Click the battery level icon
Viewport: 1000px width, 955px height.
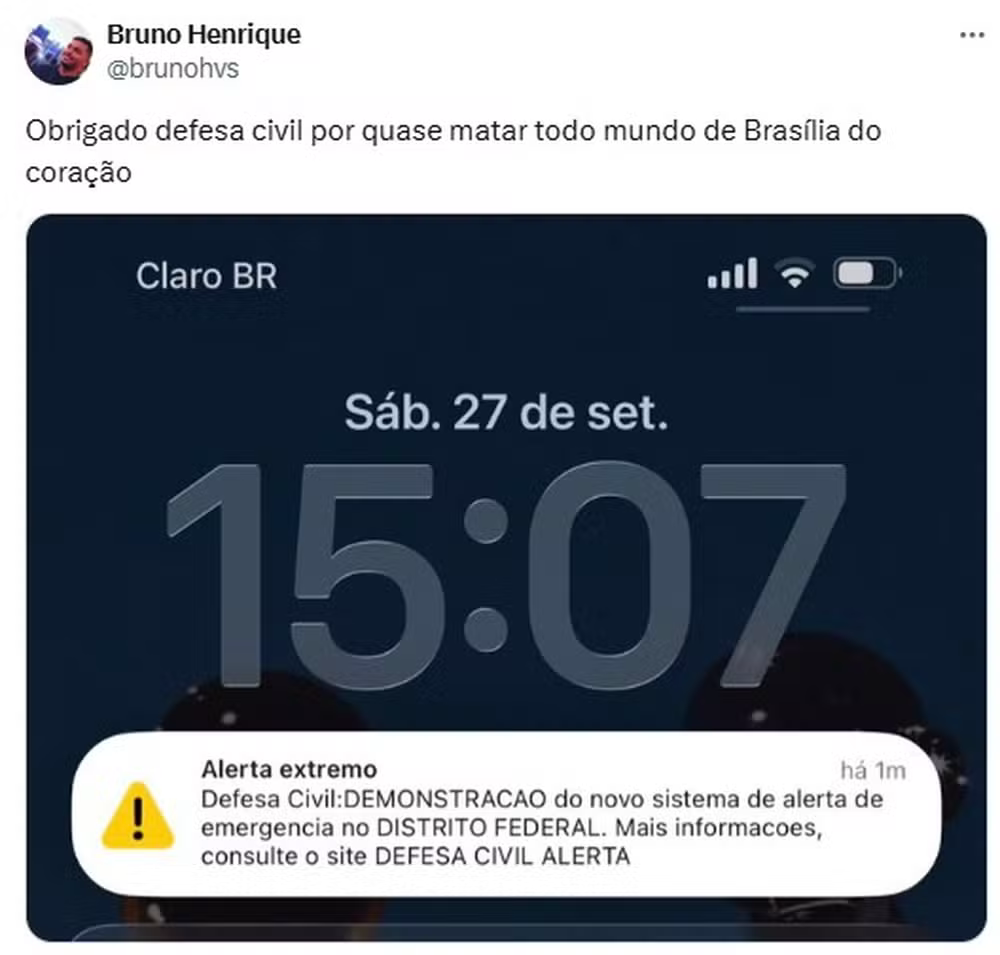(867, 274)
